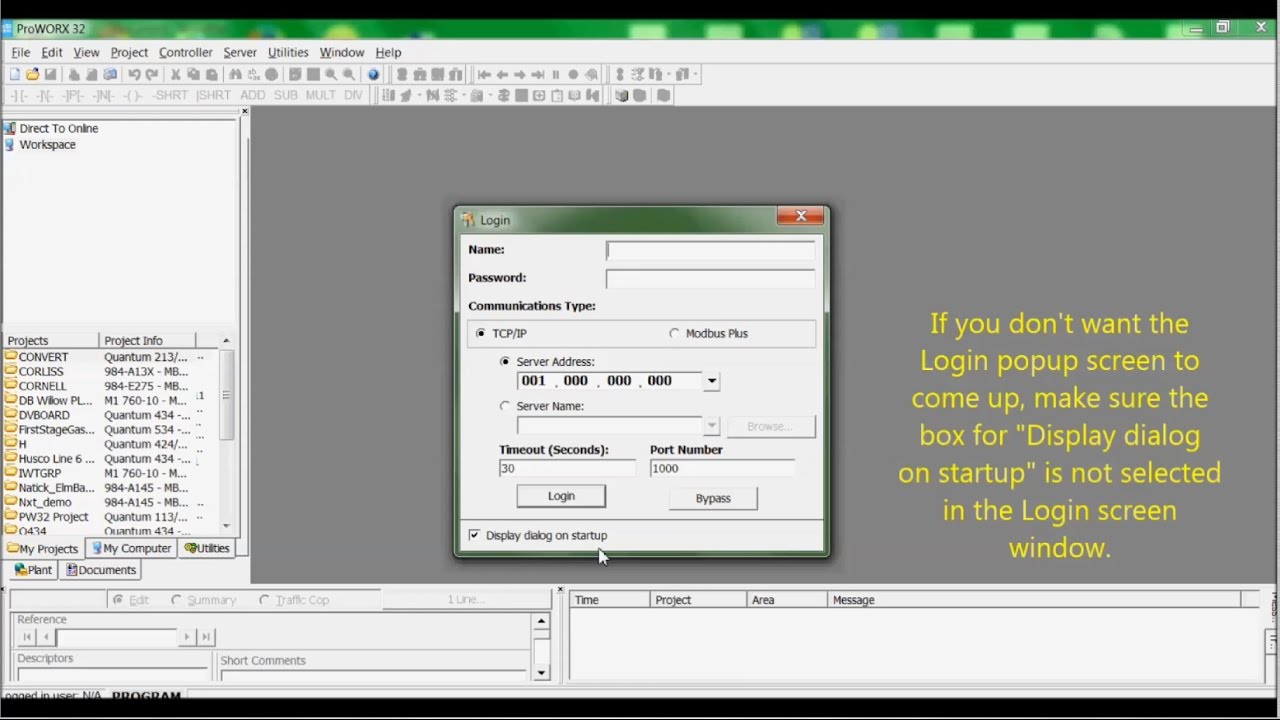Open the File menu
Screen dimensions: 1280x720
click(x=20, y=52)
